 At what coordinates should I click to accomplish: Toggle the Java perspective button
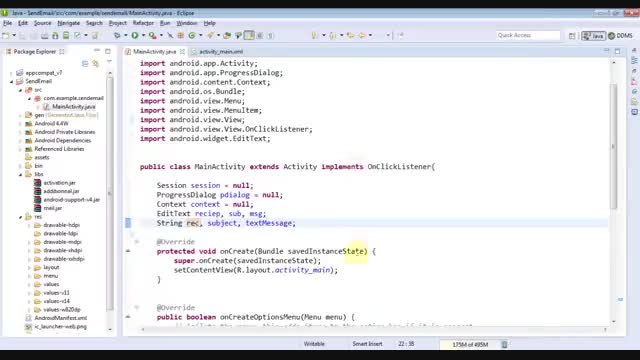pos(593,36)
